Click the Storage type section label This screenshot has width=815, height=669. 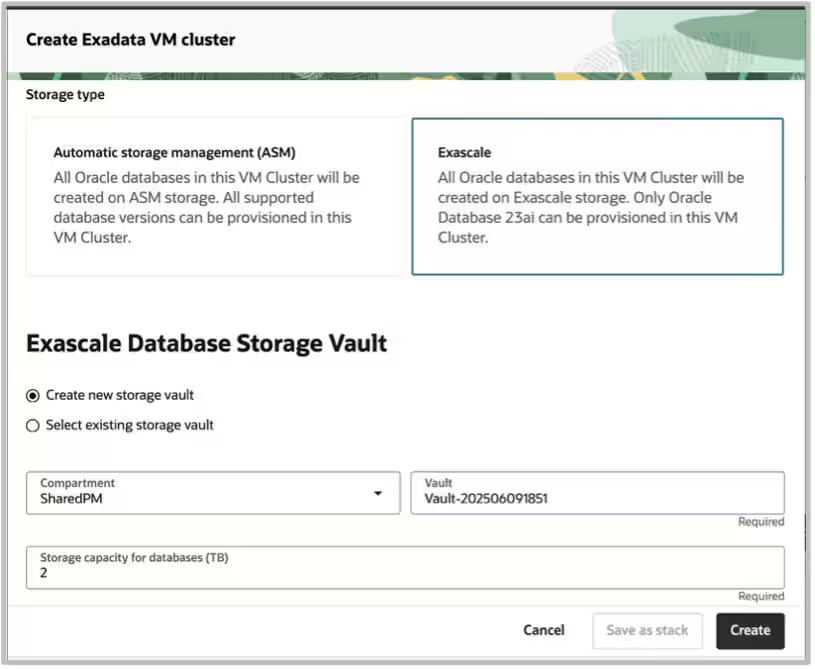pos(64,94)
